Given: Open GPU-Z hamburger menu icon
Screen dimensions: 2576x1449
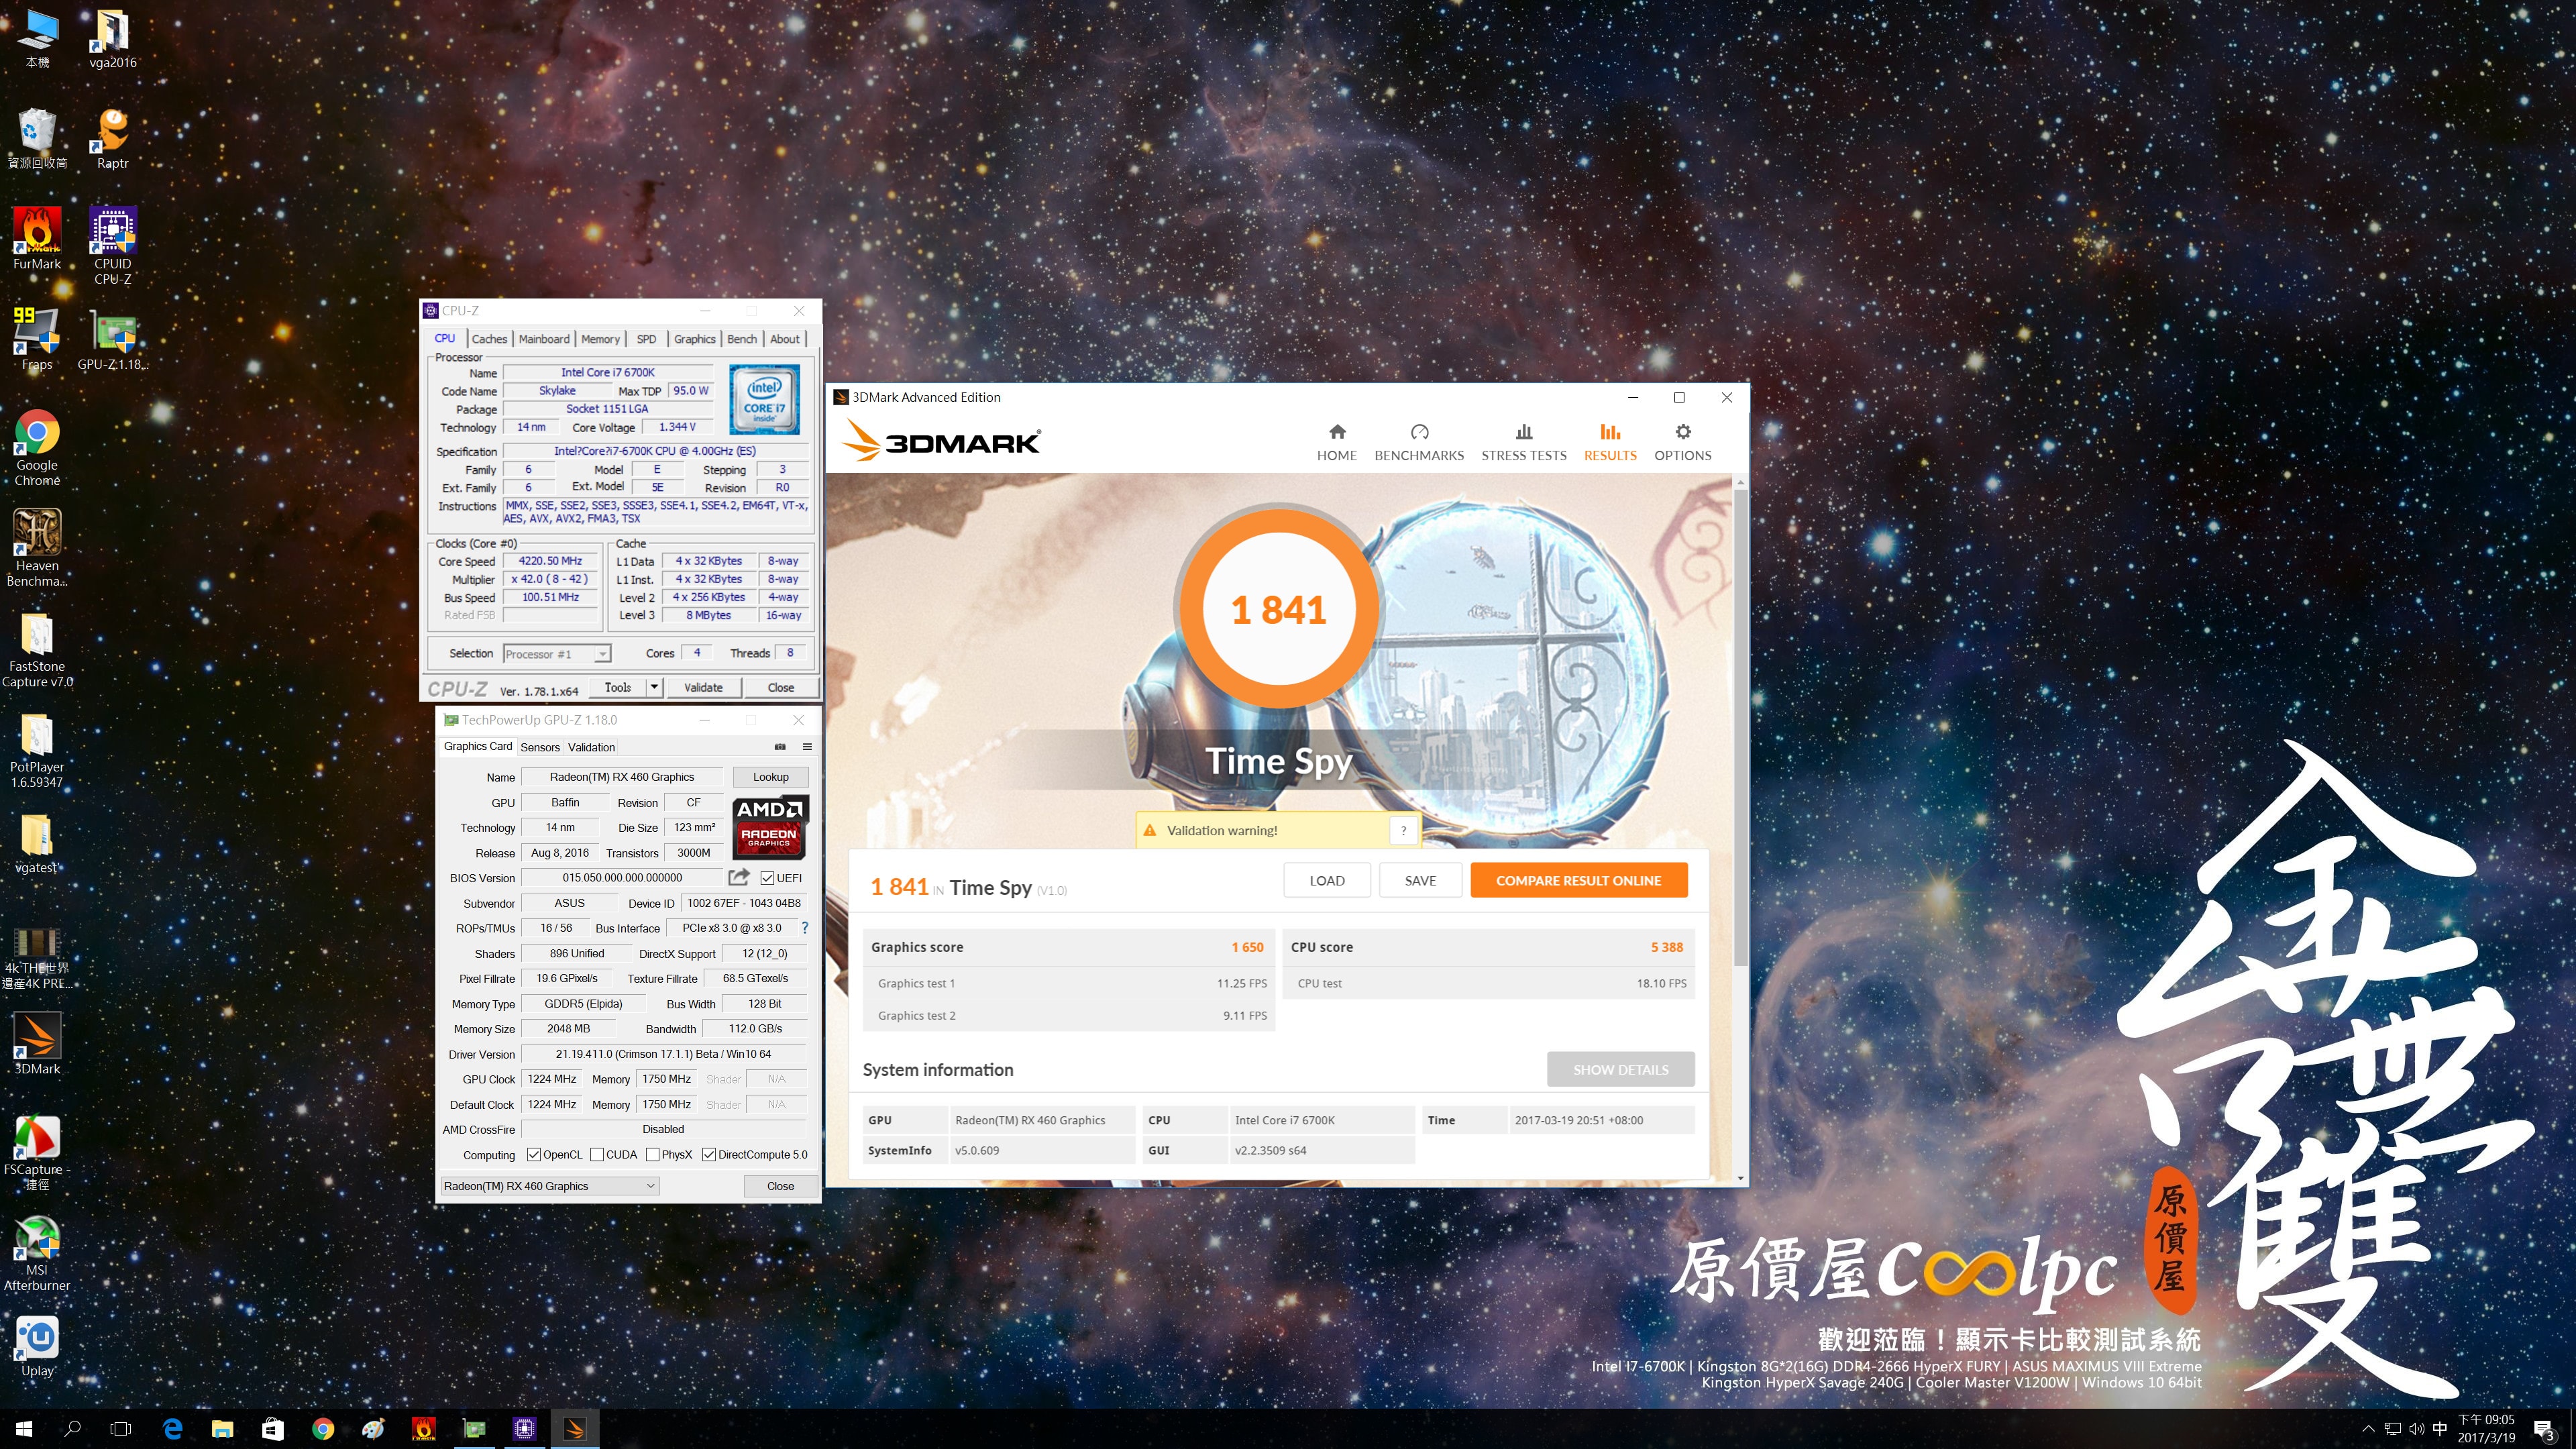Looking at the screenshot, I should click(807, 747).
